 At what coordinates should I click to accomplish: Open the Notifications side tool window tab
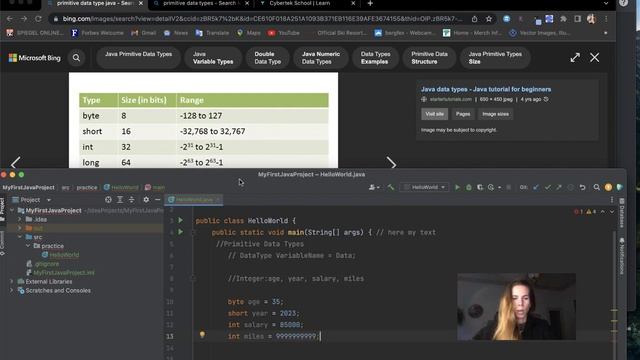coord(622,257)
